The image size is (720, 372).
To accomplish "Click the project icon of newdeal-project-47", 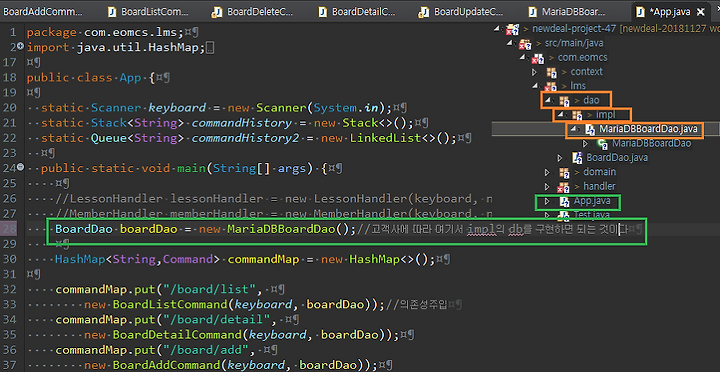I will click(x=512, y=30).
